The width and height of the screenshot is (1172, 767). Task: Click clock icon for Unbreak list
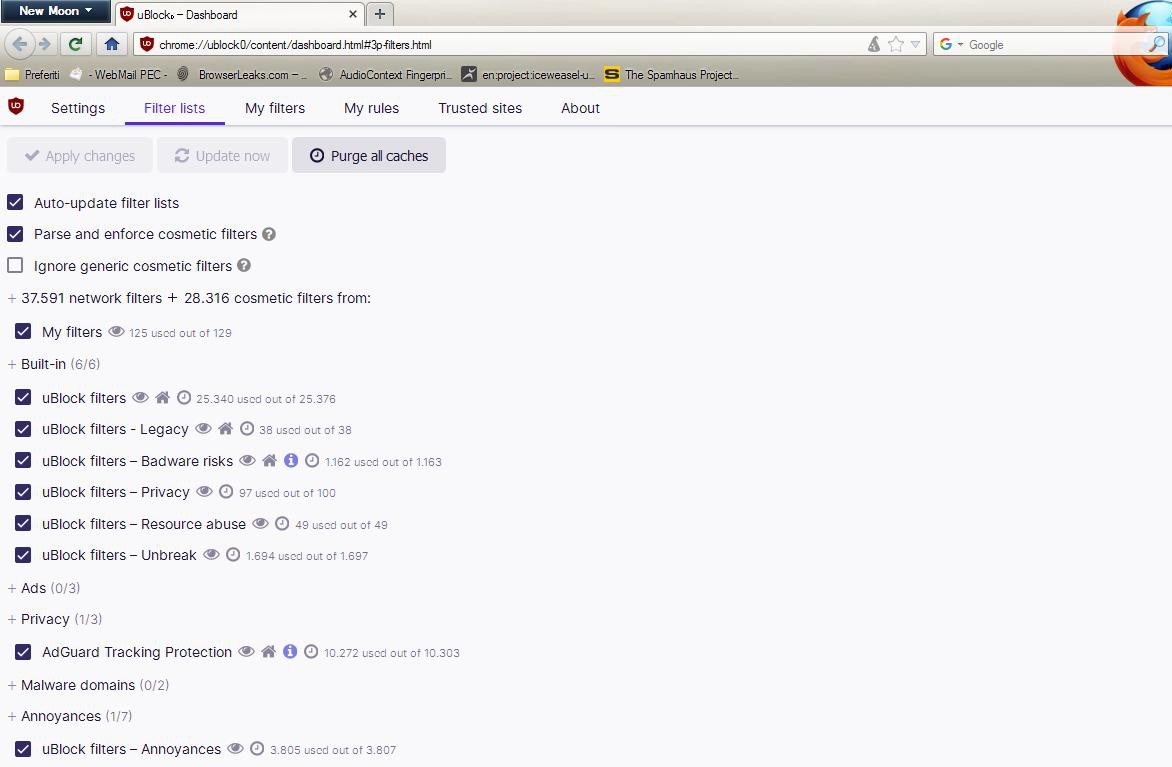233,554
